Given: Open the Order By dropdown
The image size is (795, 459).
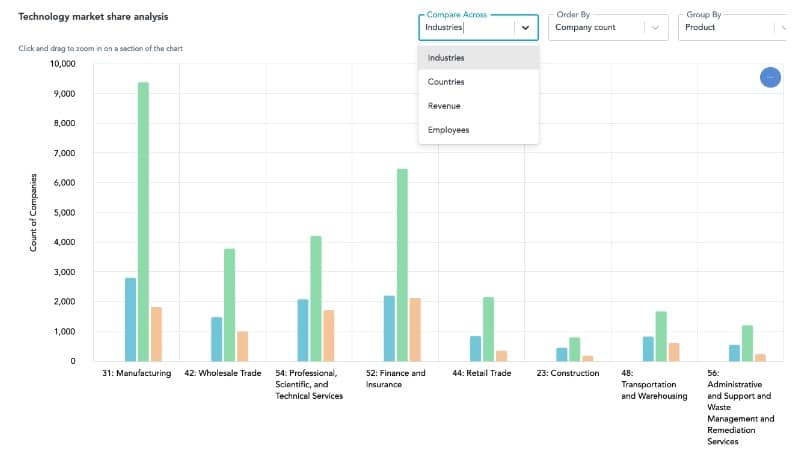Looking at the screenshot, I should (x=608, y=28).
